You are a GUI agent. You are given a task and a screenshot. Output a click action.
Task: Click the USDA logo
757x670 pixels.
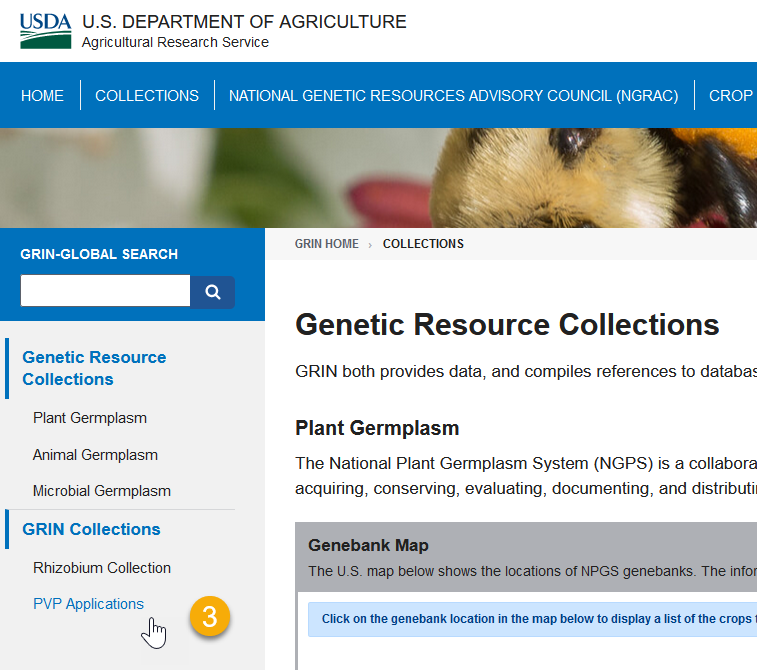(x=45, y=31)
